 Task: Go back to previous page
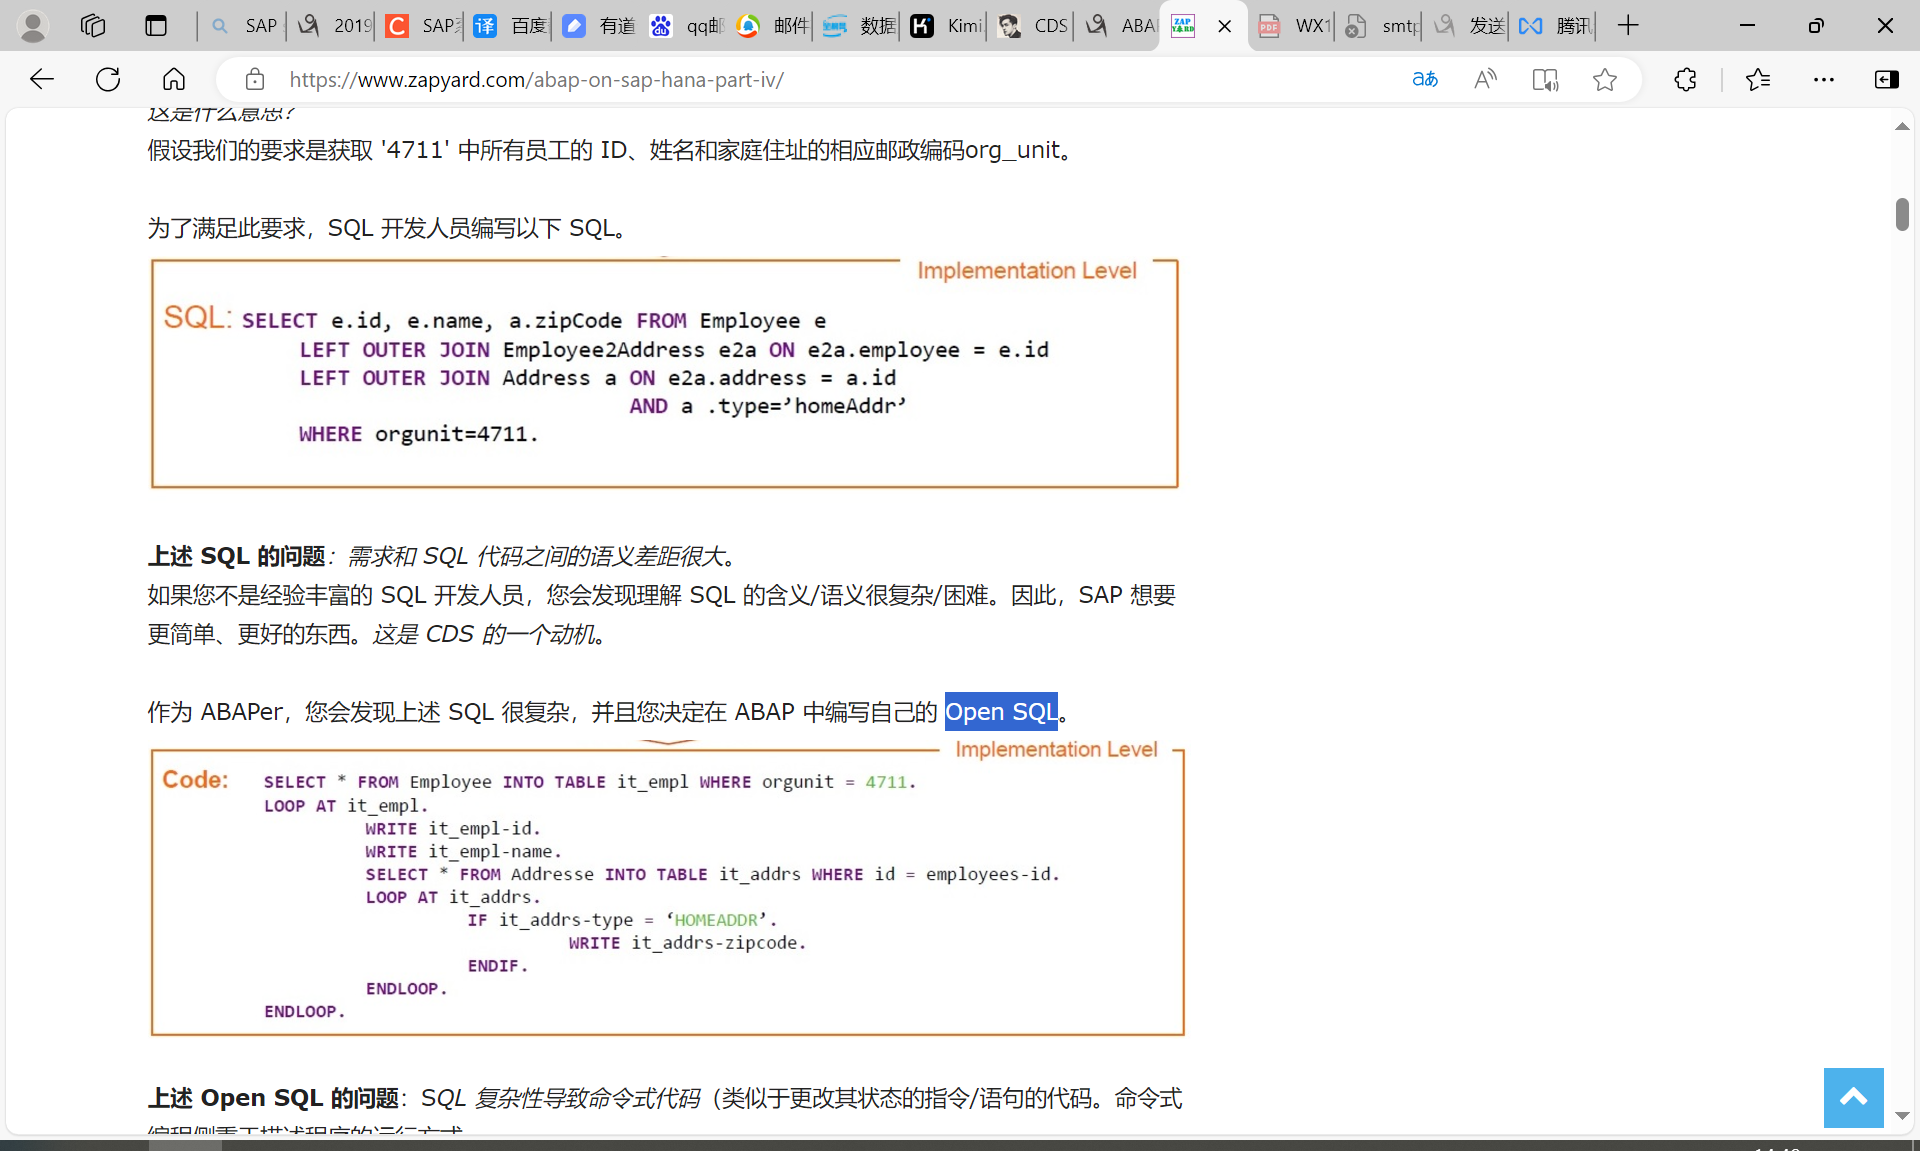tap(41, 79)
